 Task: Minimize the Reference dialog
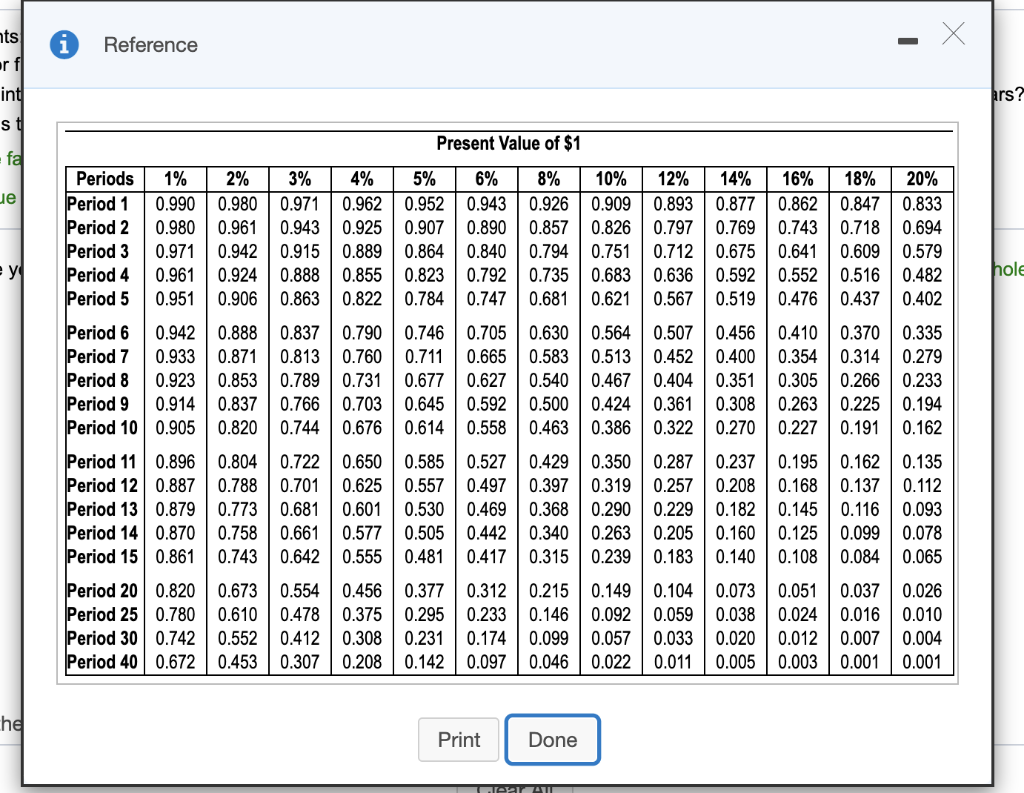pos(908,41)
